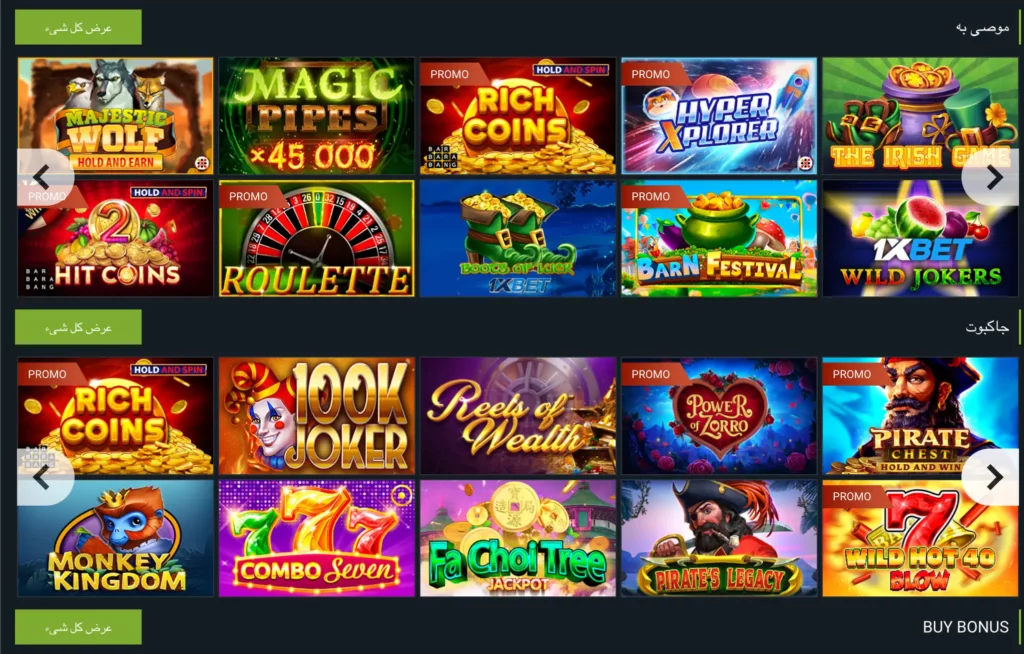Screen dimensions: 1024x654
Task: Select the Reels of Wealth game
Action: tap(518, 416)
